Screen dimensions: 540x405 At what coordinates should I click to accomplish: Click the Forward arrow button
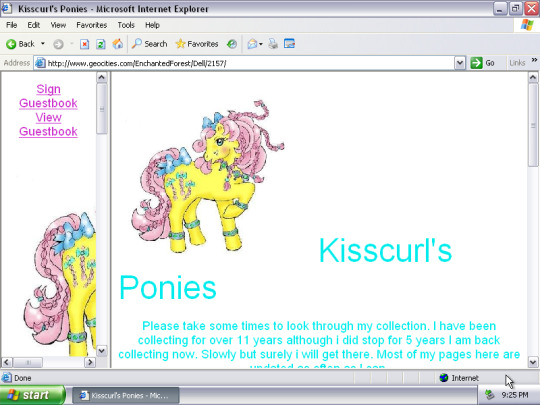[58, 44]
